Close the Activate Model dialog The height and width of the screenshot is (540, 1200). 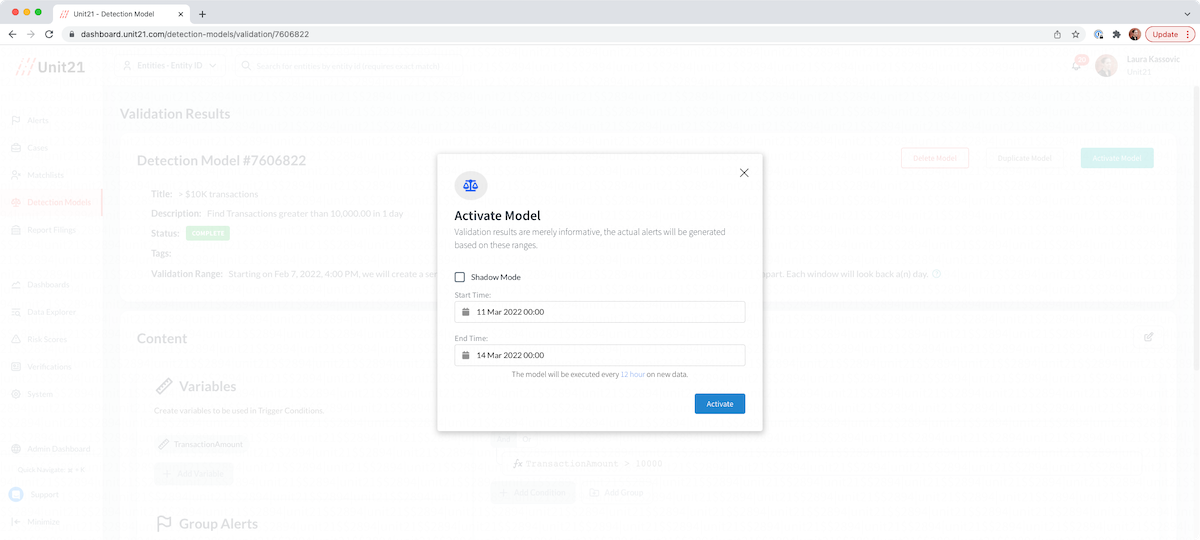(x=744, y=173)
